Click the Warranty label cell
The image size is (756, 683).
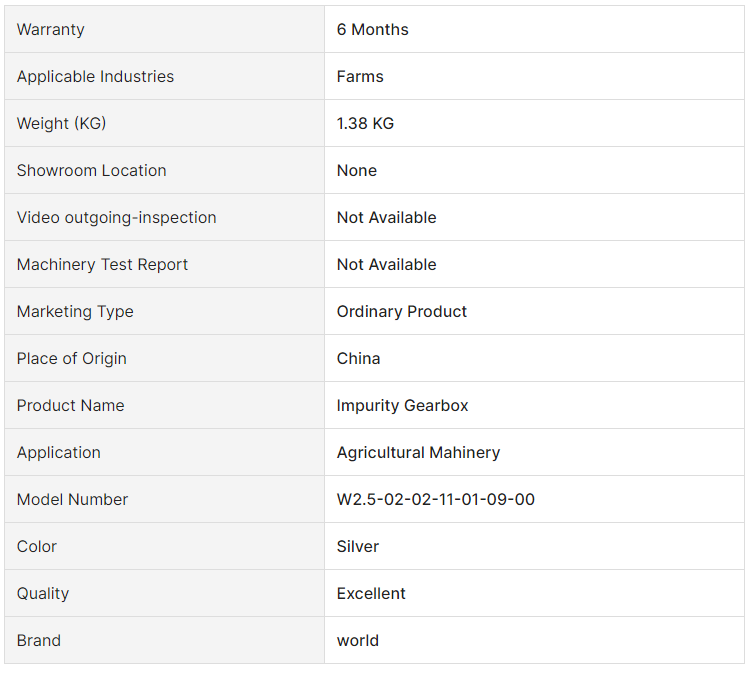coord(51,30)
